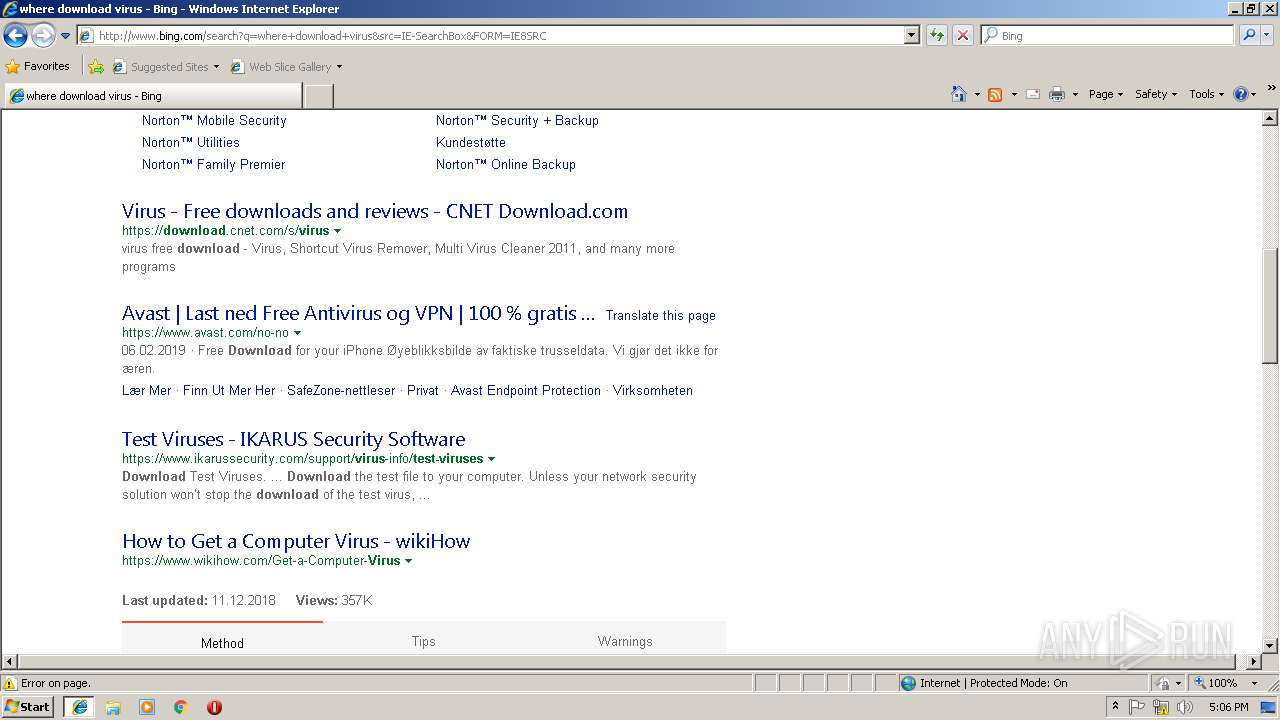Open Google Chrome taskbar icon
1280x720 pixels.
[181, 707]
